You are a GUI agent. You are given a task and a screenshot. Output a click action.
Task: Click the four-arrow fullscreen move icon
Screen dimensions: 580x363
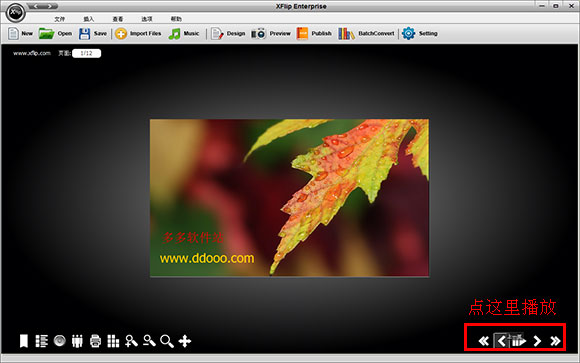coord(185,341)
